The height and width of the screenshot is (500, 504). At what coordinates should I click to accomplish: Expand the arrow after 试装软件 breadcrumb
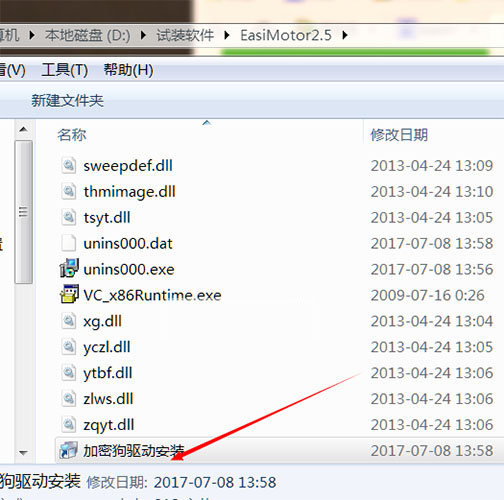(x=227, y=35)
